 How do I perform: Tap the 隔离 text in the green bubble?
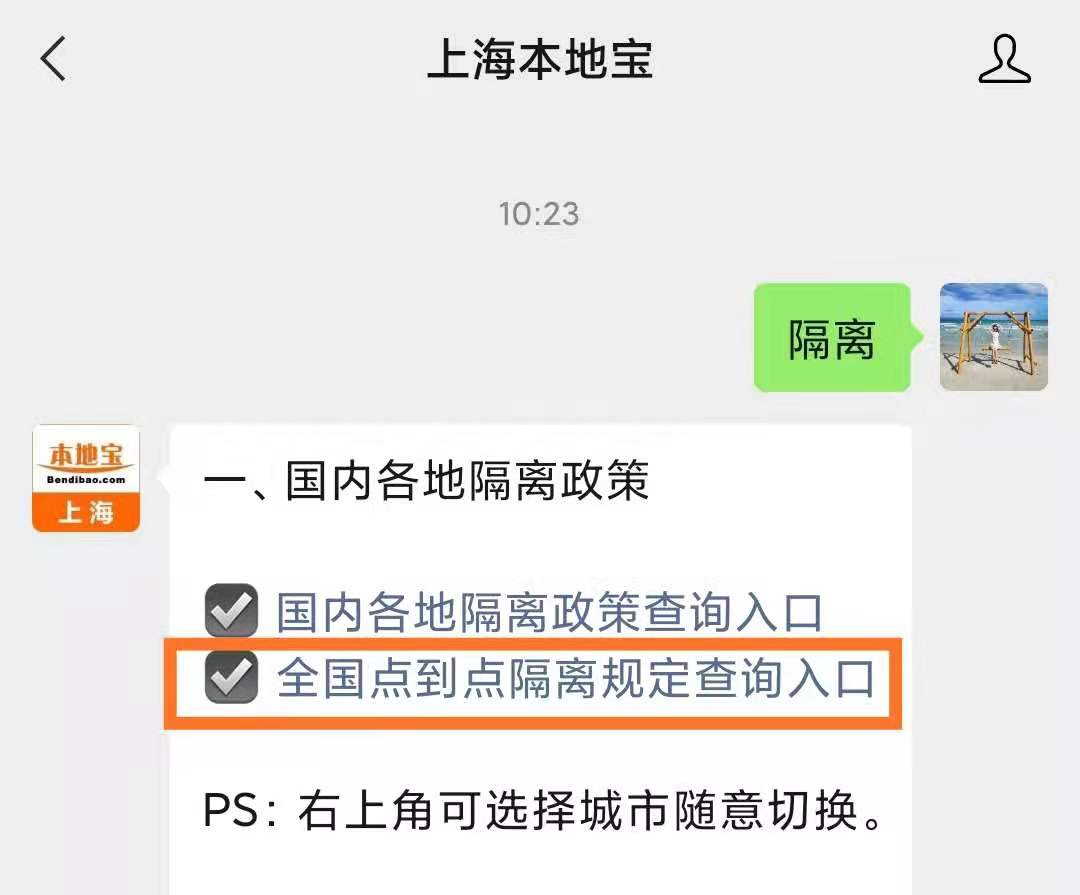(832, 339)
